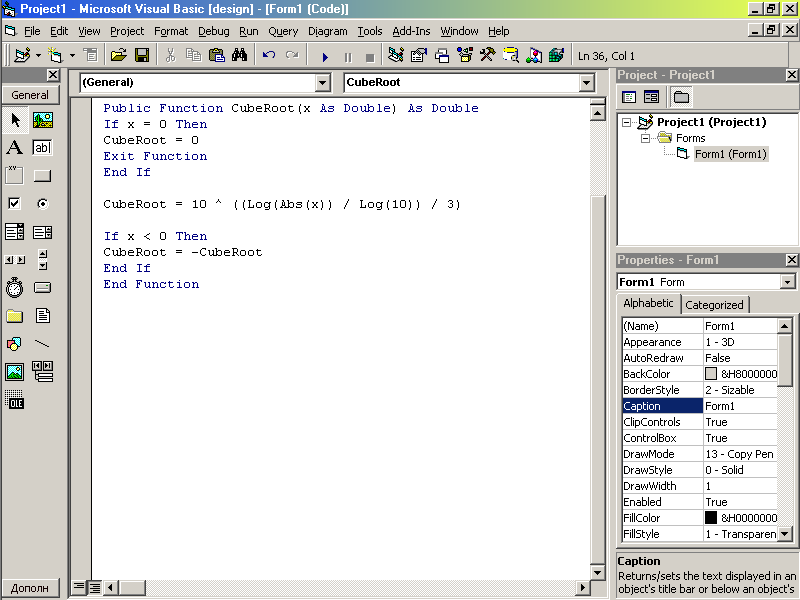The height and width of the screenshot is (600, 800).
Task: Select the Pointer tool in toolbox
Action: [x=15, y=120]
